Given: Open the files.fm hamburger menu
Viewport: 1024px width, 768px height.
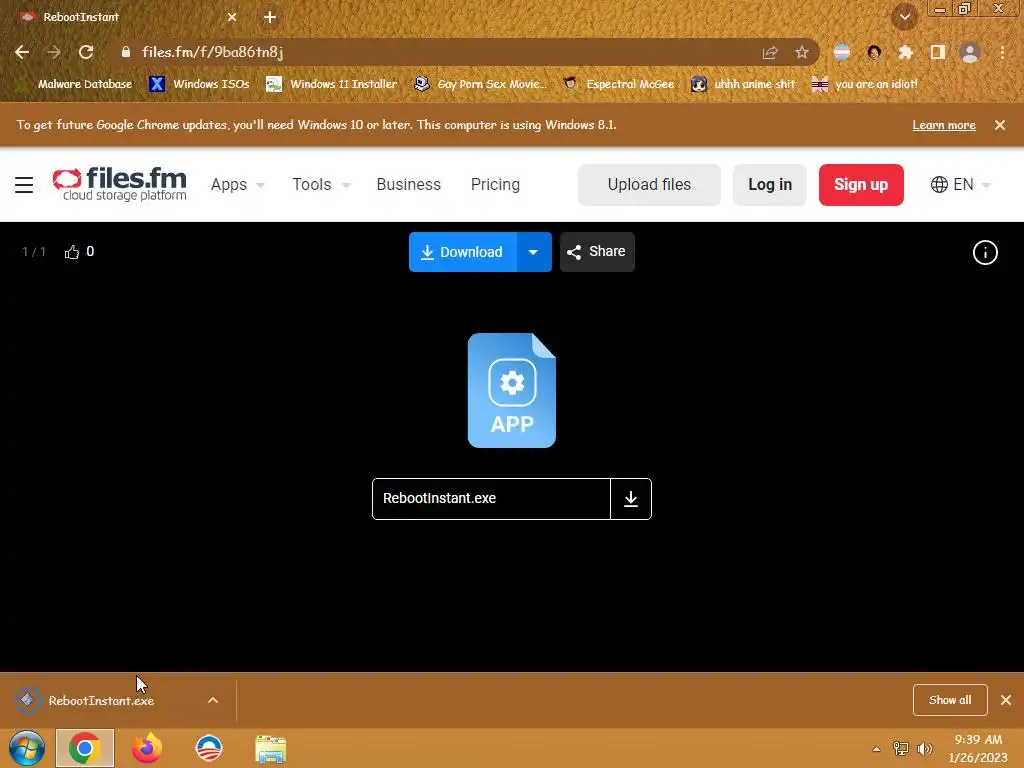Looking at the screenshot, I should [24, 185].
